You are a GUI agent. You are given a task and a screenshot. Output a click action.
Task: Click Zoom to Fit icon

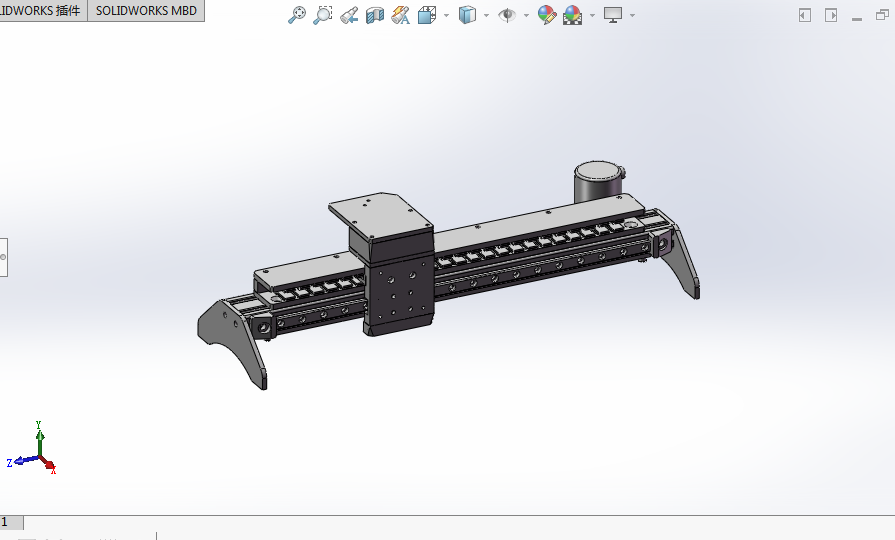(296, 15)
